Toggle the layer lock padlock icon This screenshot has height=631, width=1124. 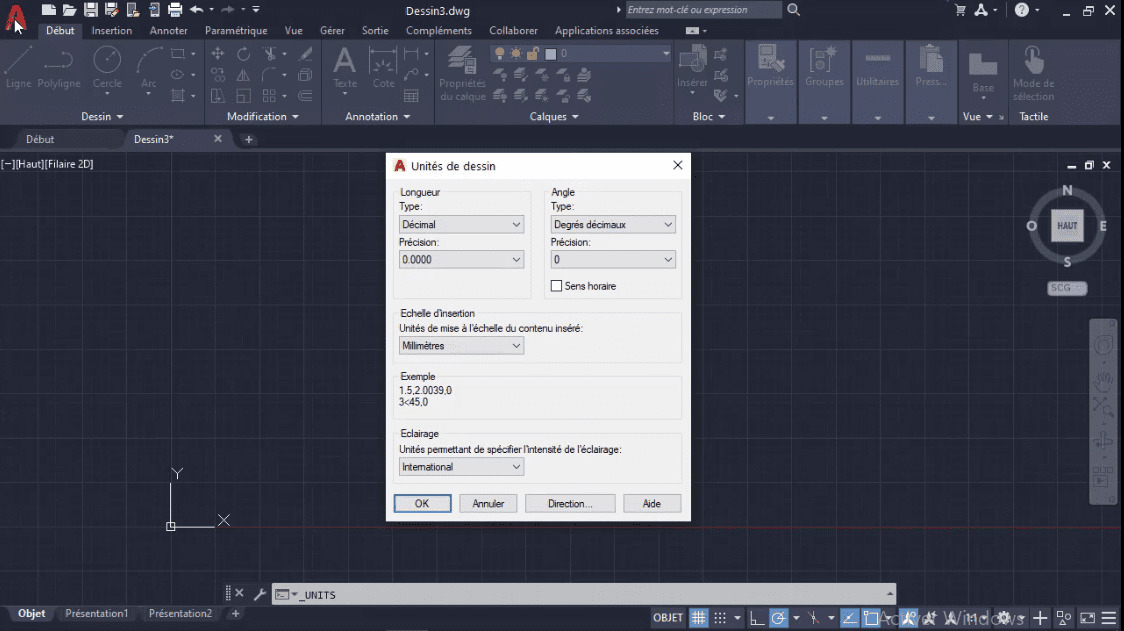[533, 54]
